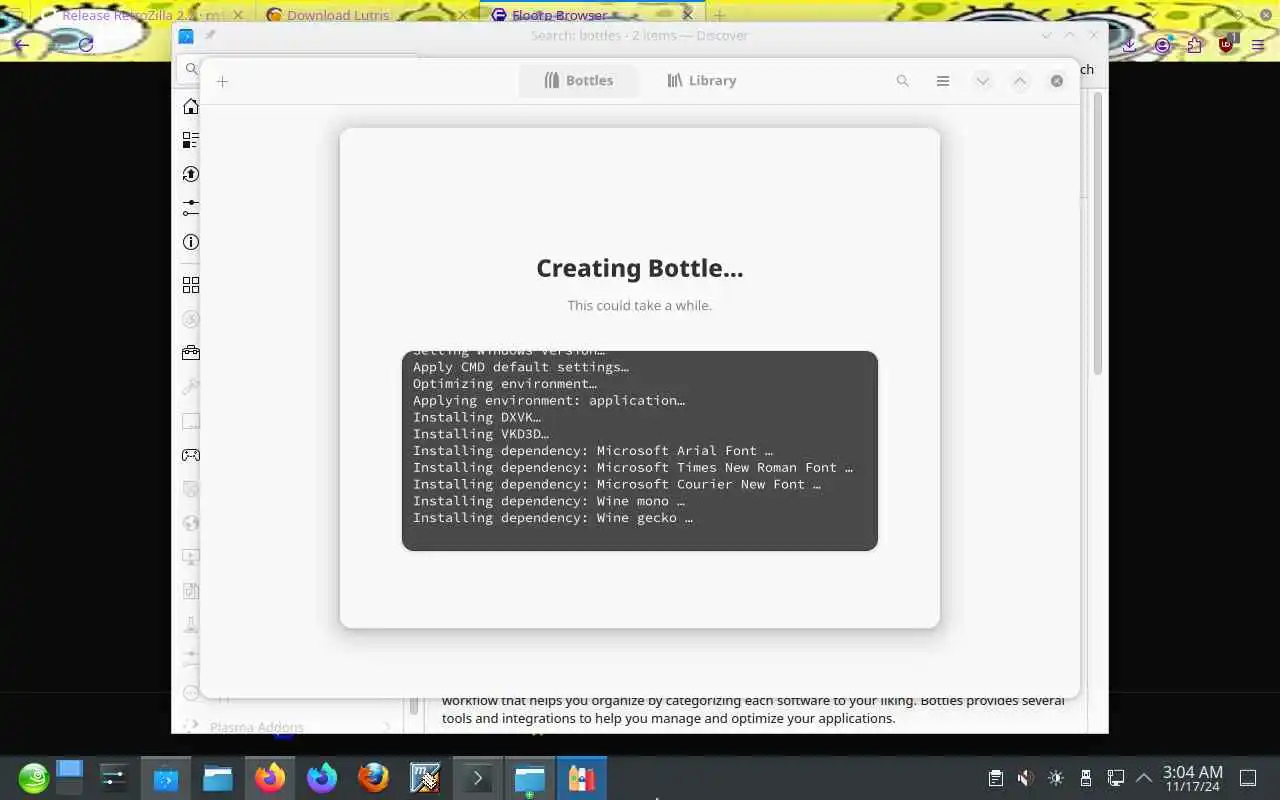The image size is (1280, 800).
Task: Select the Games gamepad icon in Discover sidebar
Action: tap(190, 455)
